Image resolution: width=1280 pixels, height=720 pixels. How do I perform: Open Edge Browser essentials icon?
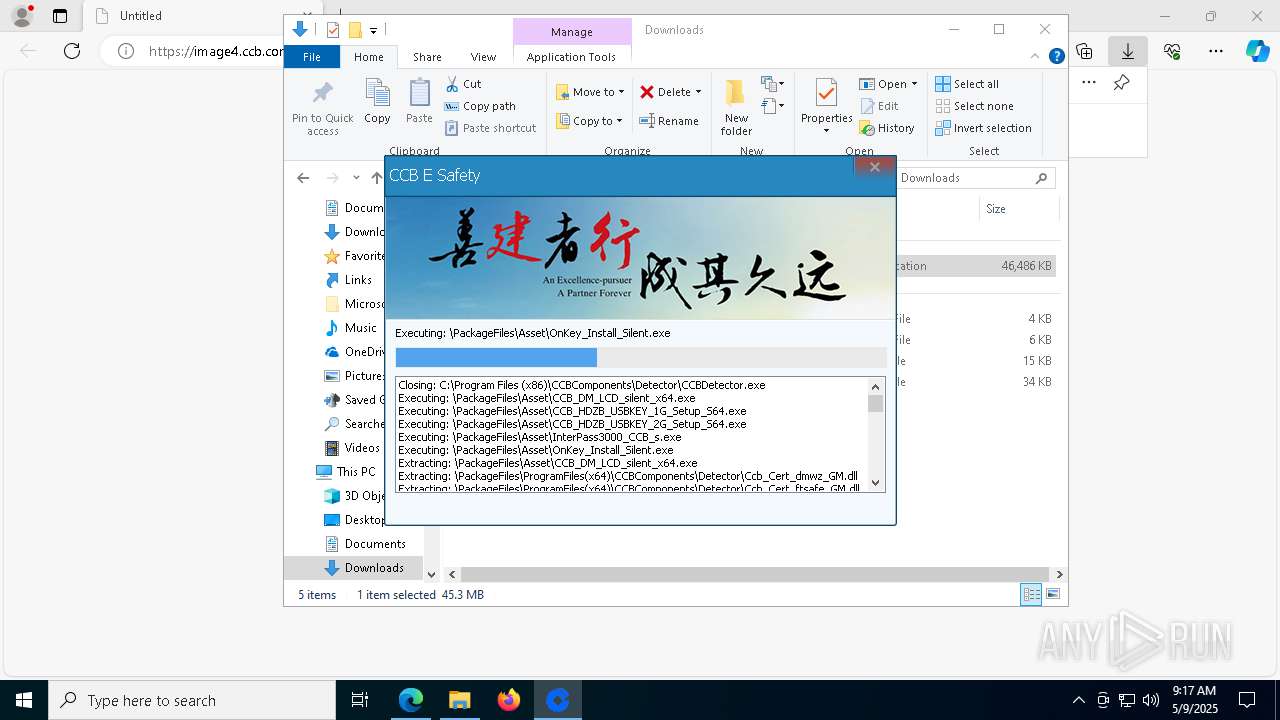[x=1172, y=51]
